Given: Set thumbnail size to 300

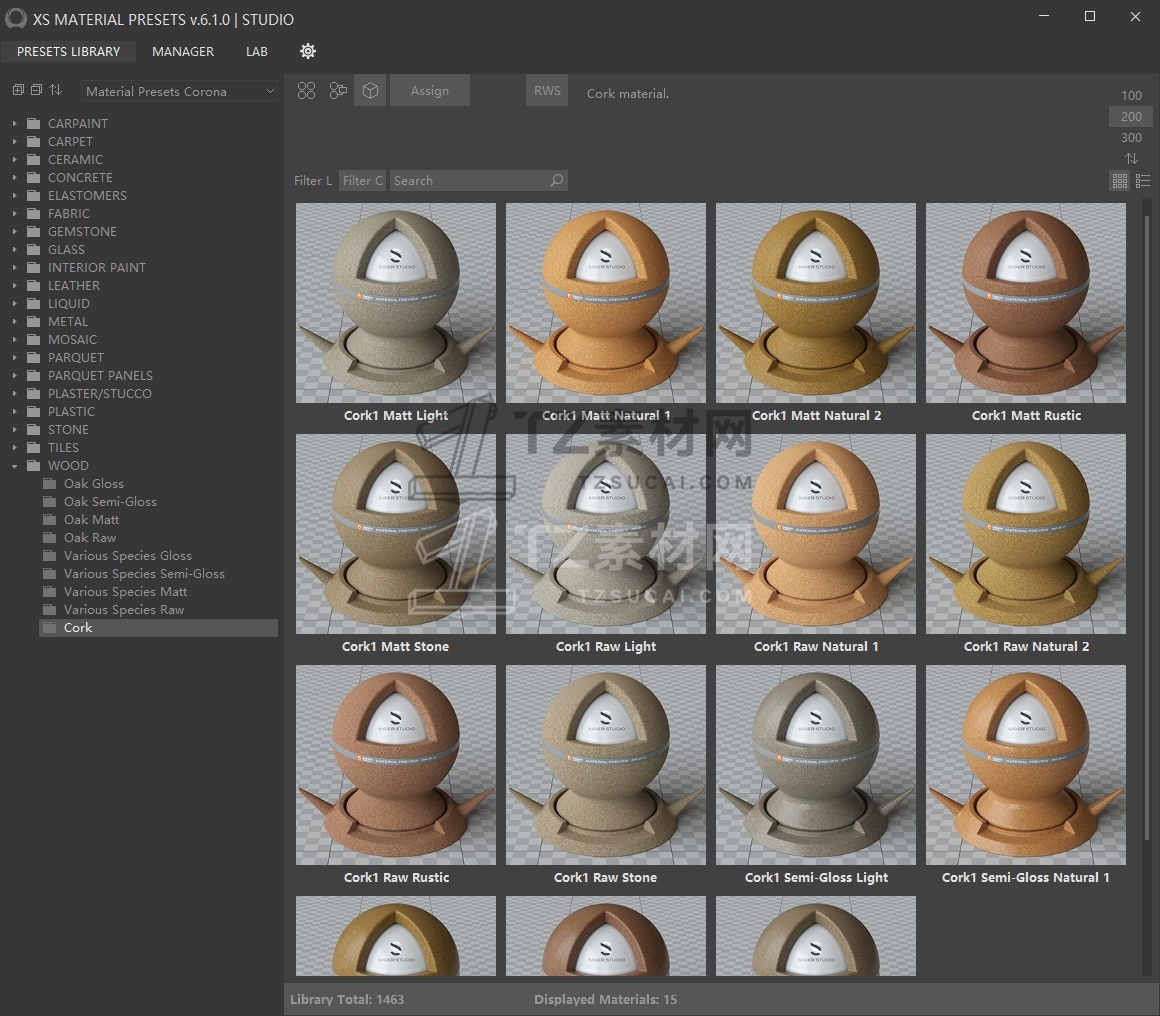Looking at the screenshot, I should tap(1131, 138).
